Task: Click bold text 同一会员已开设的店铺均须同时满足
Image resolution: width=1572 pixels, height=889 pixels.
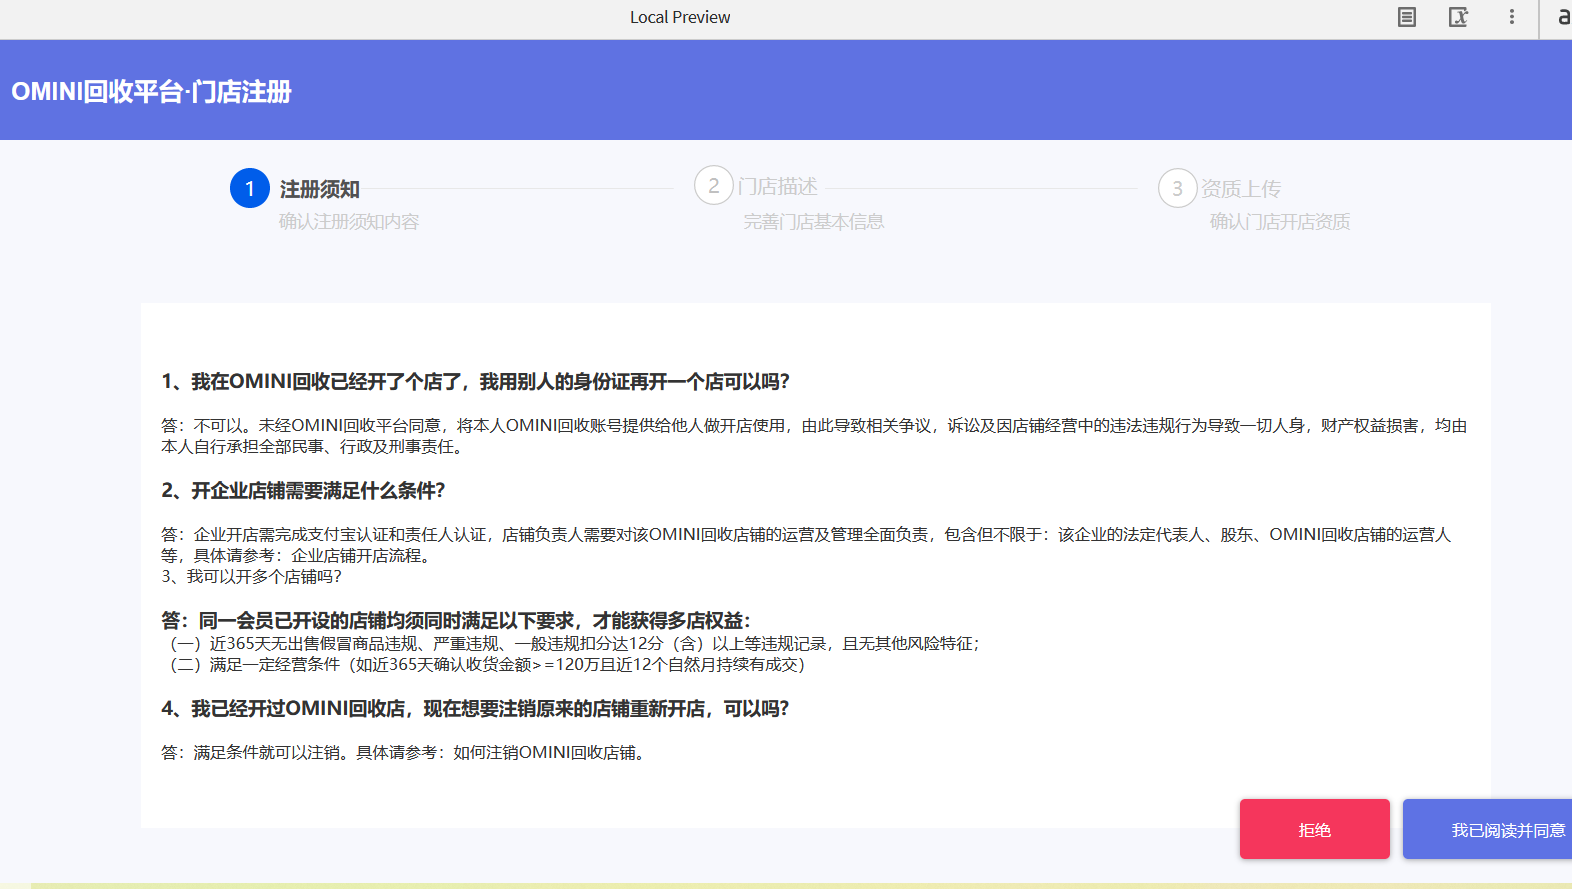Action: click(x=456, y=621)
